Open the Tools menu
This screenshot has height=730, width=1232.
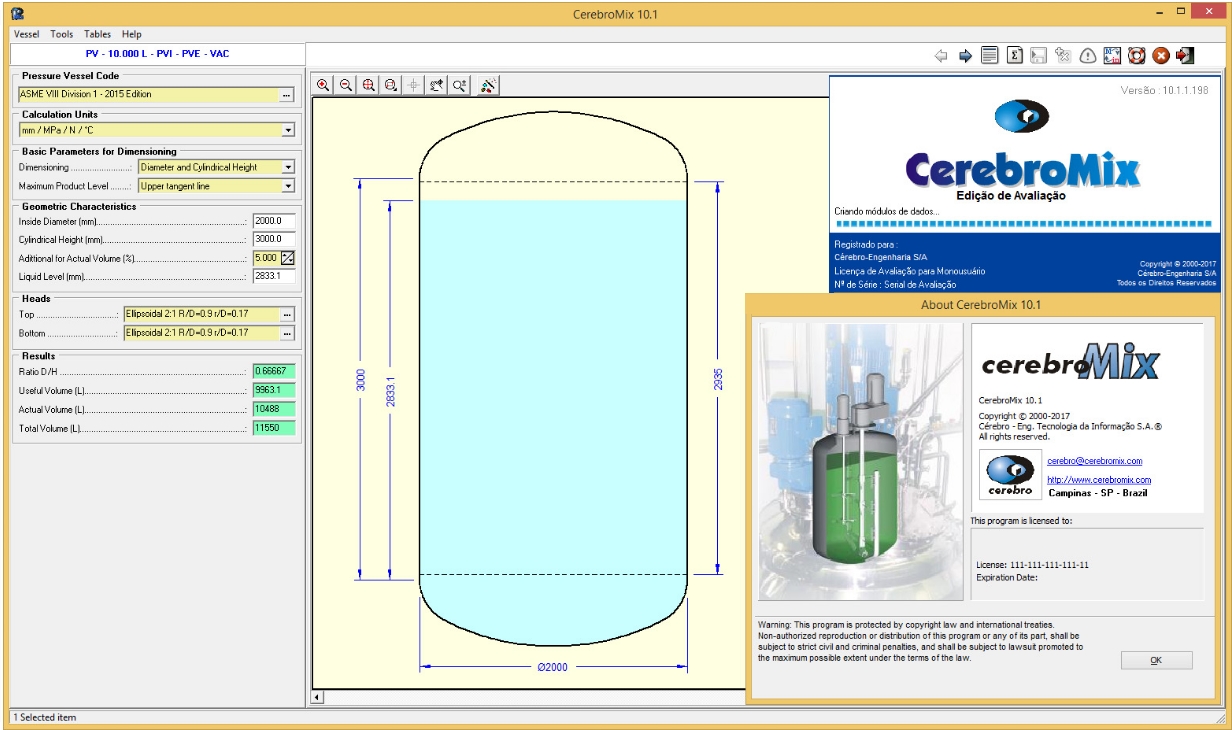[62, 34]
